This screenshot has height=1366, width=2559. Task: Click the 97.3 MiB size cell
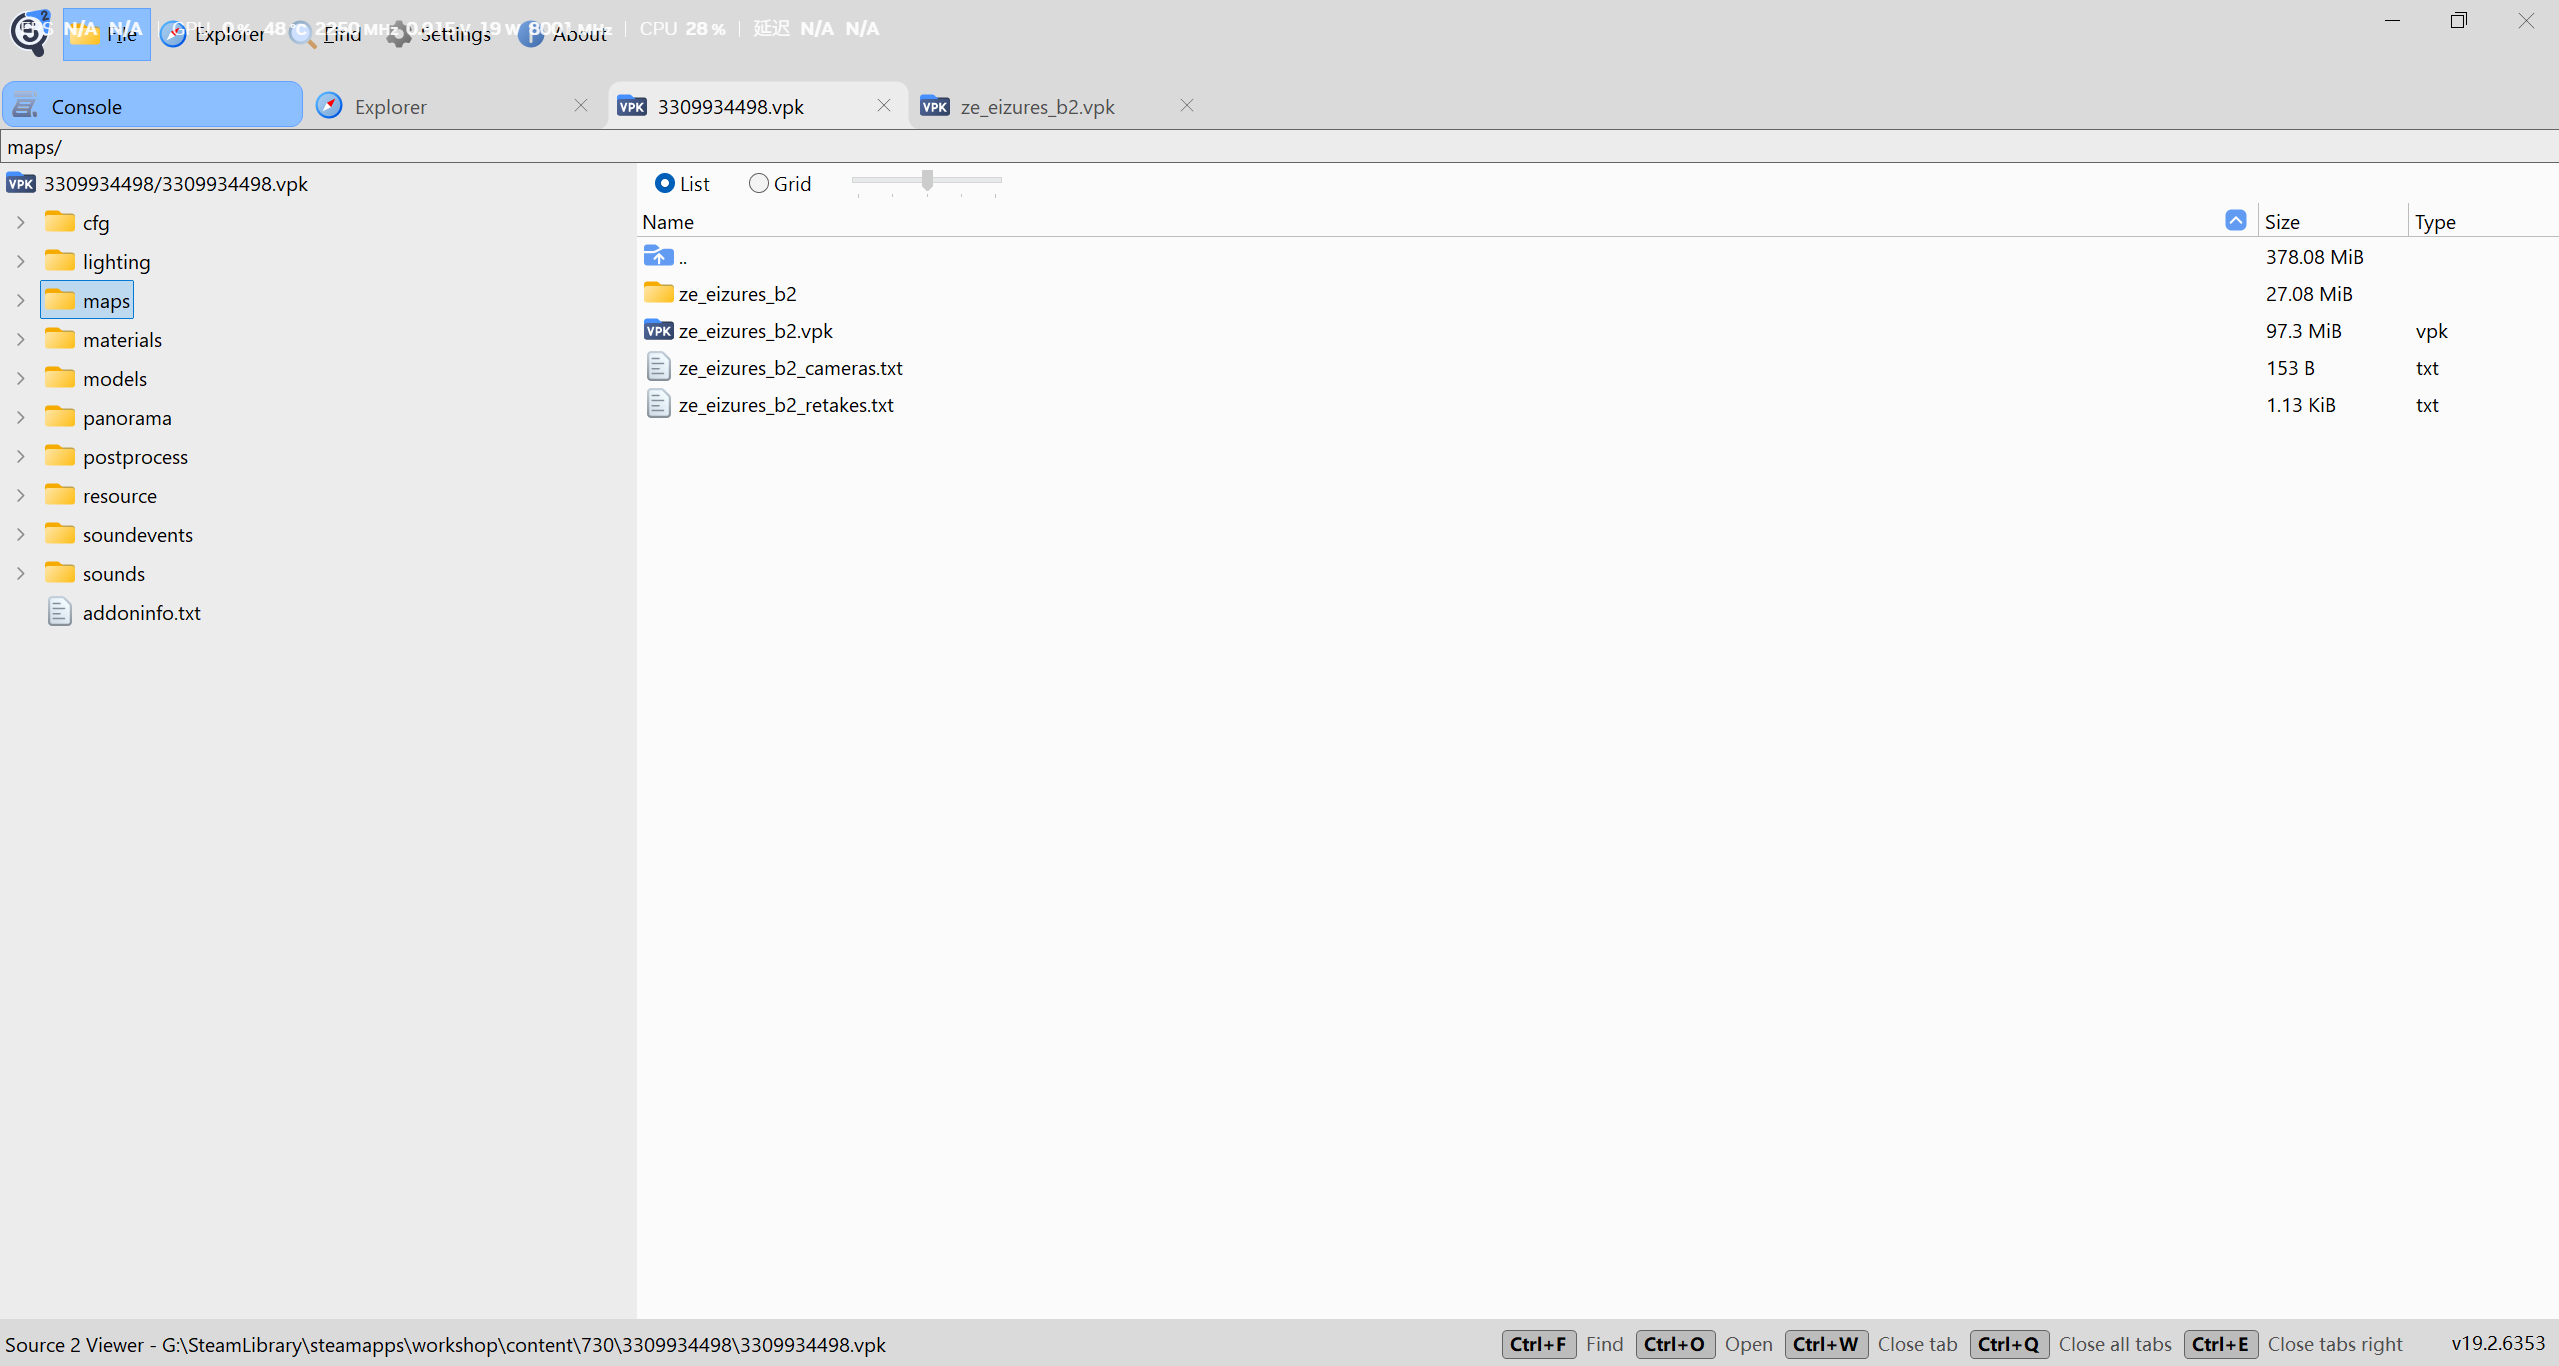[x=2304, y=331]
